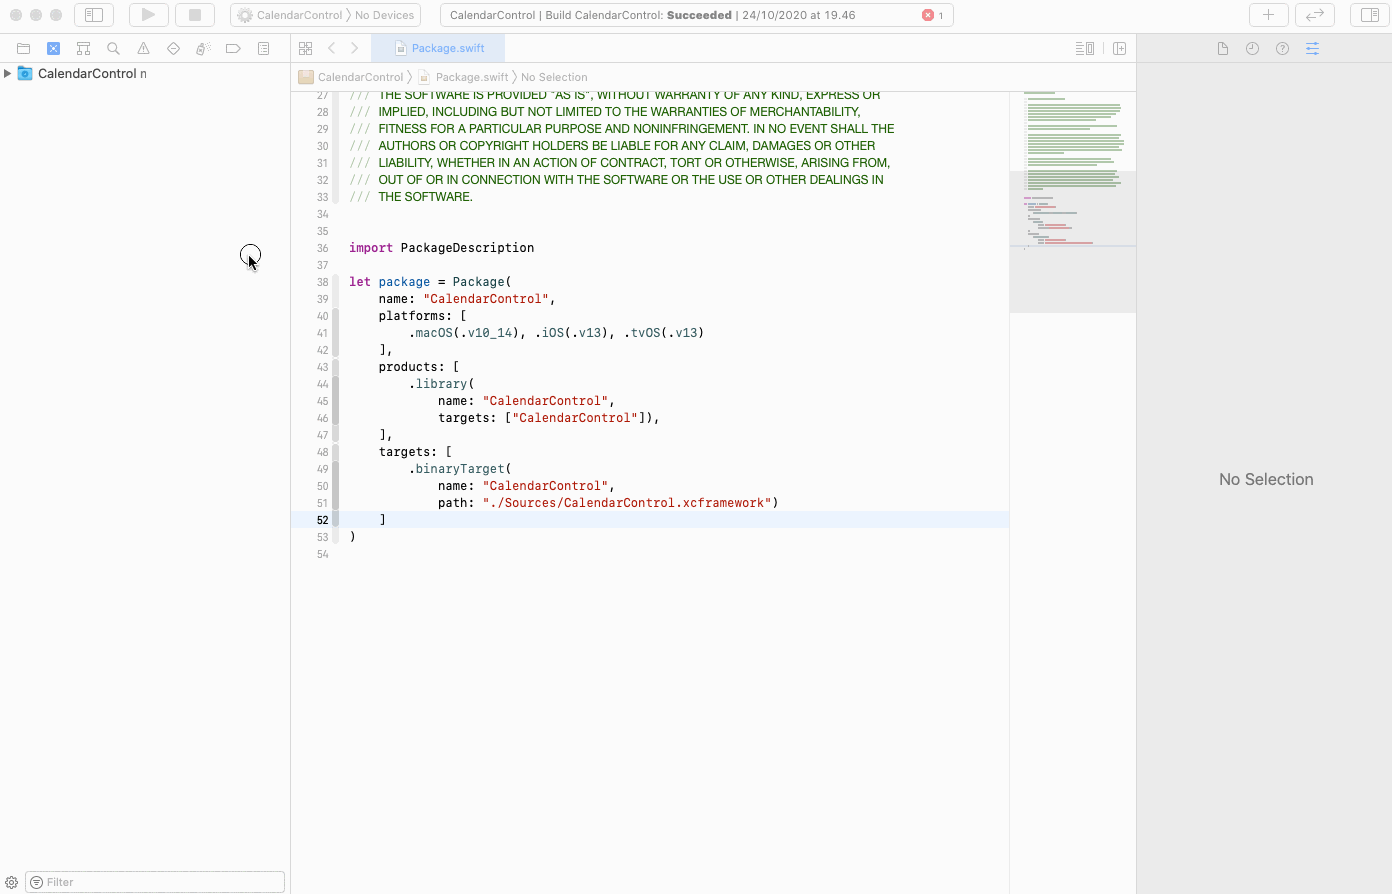Select the CalendarControl item in navigator
1392x894 pixels.
click(x=87, y=73)
